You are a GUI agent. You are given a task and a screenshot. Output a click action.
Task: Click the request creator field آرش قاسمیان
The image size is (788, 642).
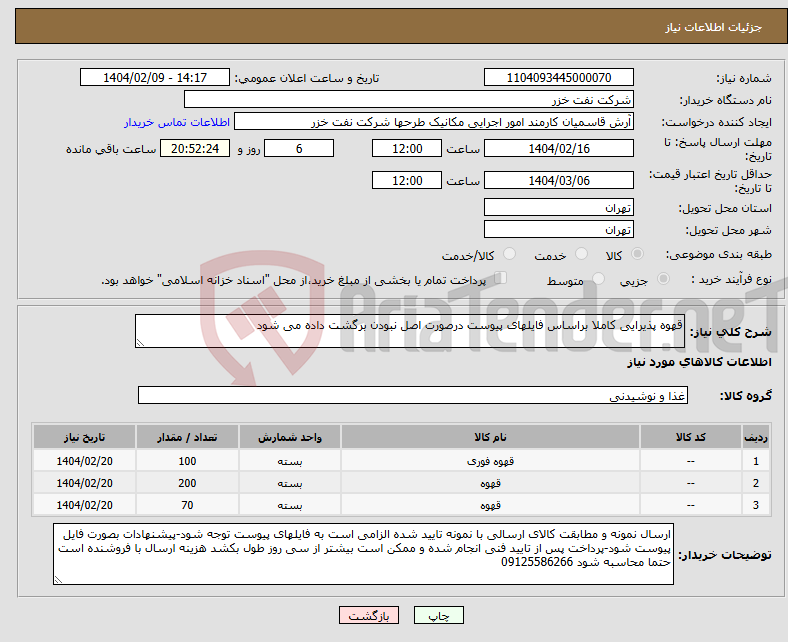click(434, 122)
